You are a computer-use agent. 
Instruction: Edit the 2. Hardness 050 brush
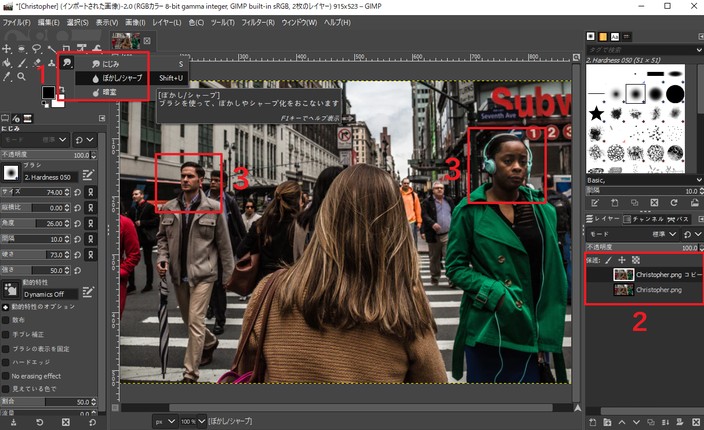88,175
